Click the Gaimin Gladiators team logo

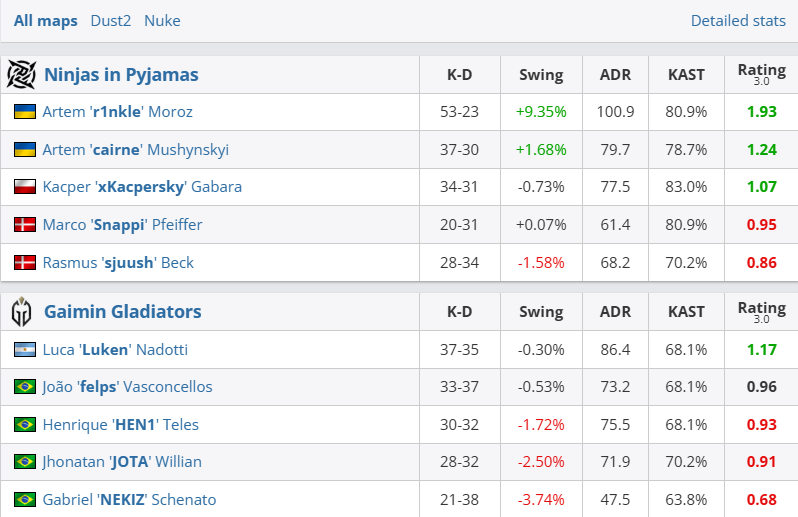(21, 312)
